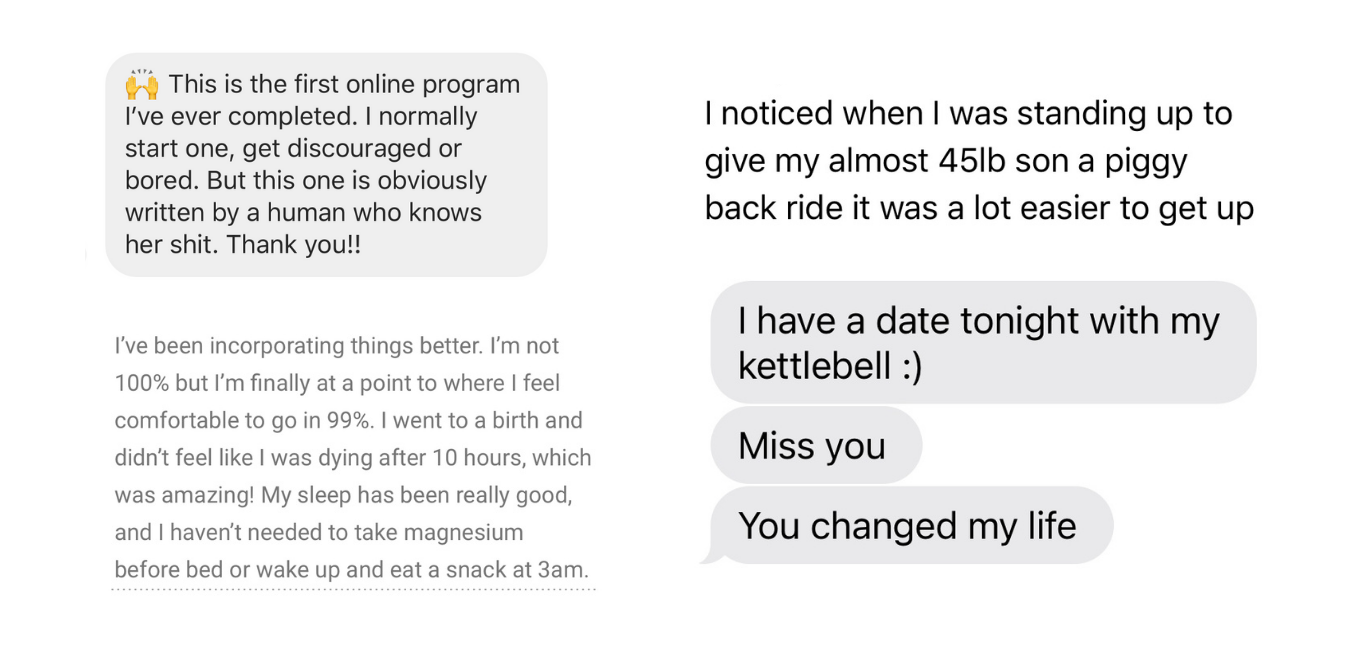Click 'written by a human who knows' line
This screenshot has height=650, width=1350.
coord(303,212)
